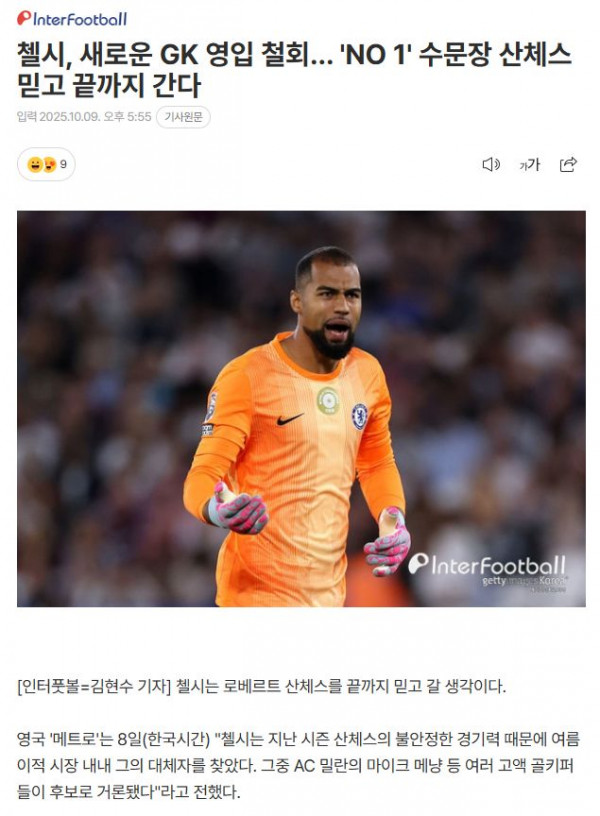Click the InterFootball watermark on photo
The image size is (600, 816).
(x=487, y=565)
